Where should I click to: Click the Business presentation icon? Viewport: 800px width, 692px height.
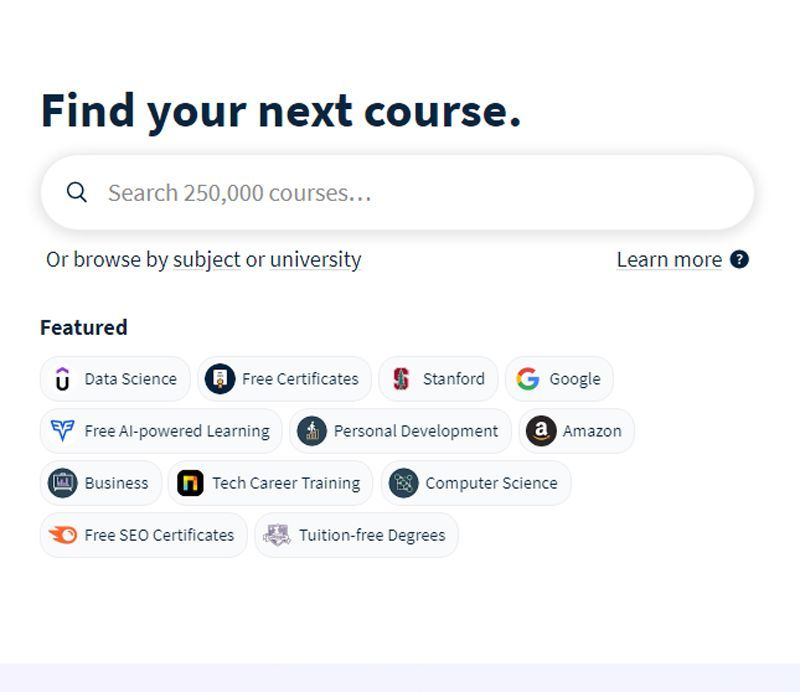(x=63, y=483)
